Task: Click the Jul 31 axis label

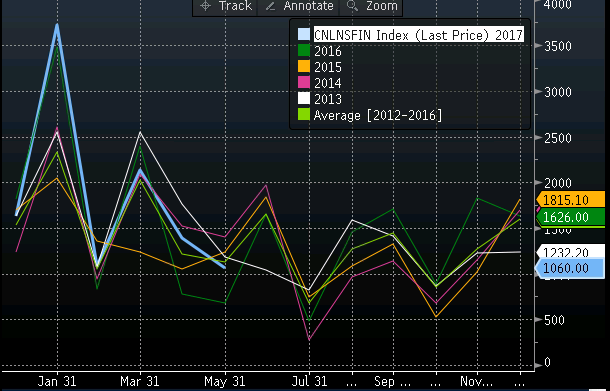Action: coord(309,382)
